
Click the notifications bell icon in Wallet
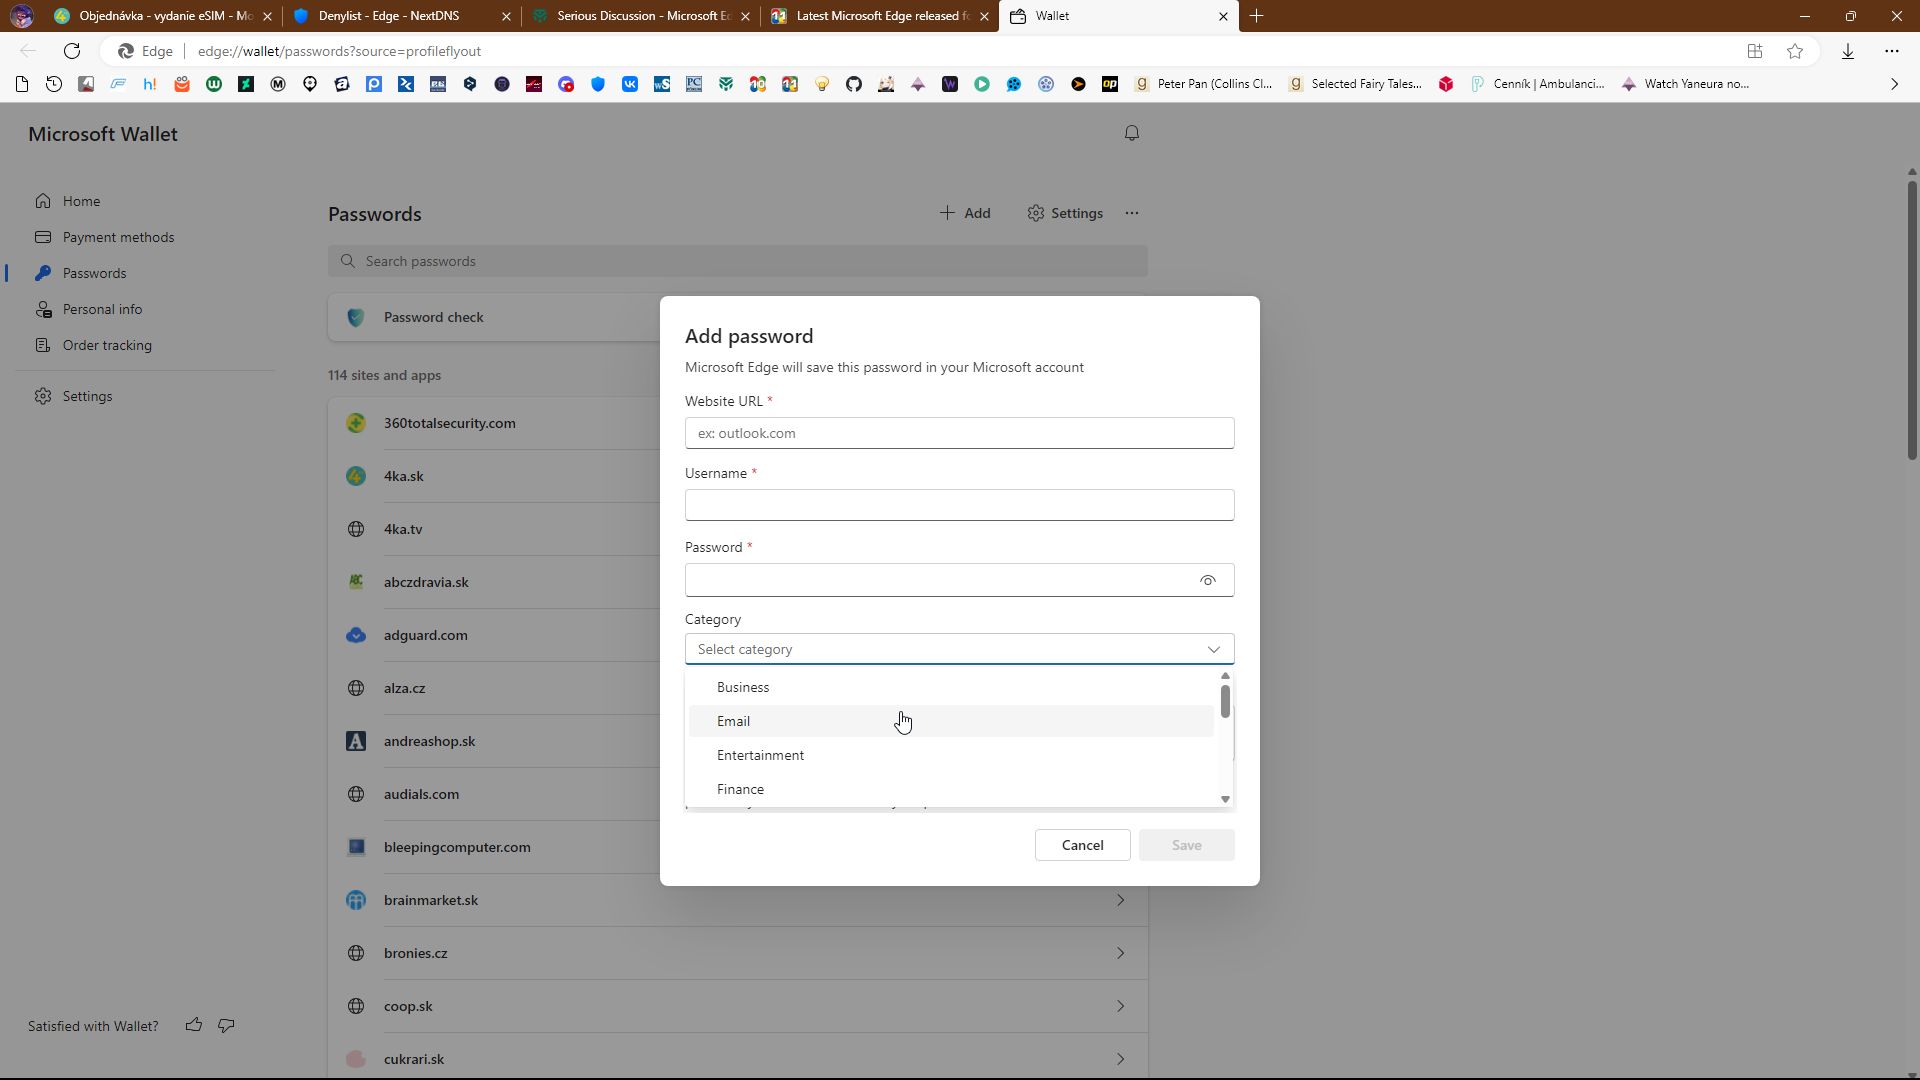1132,133
